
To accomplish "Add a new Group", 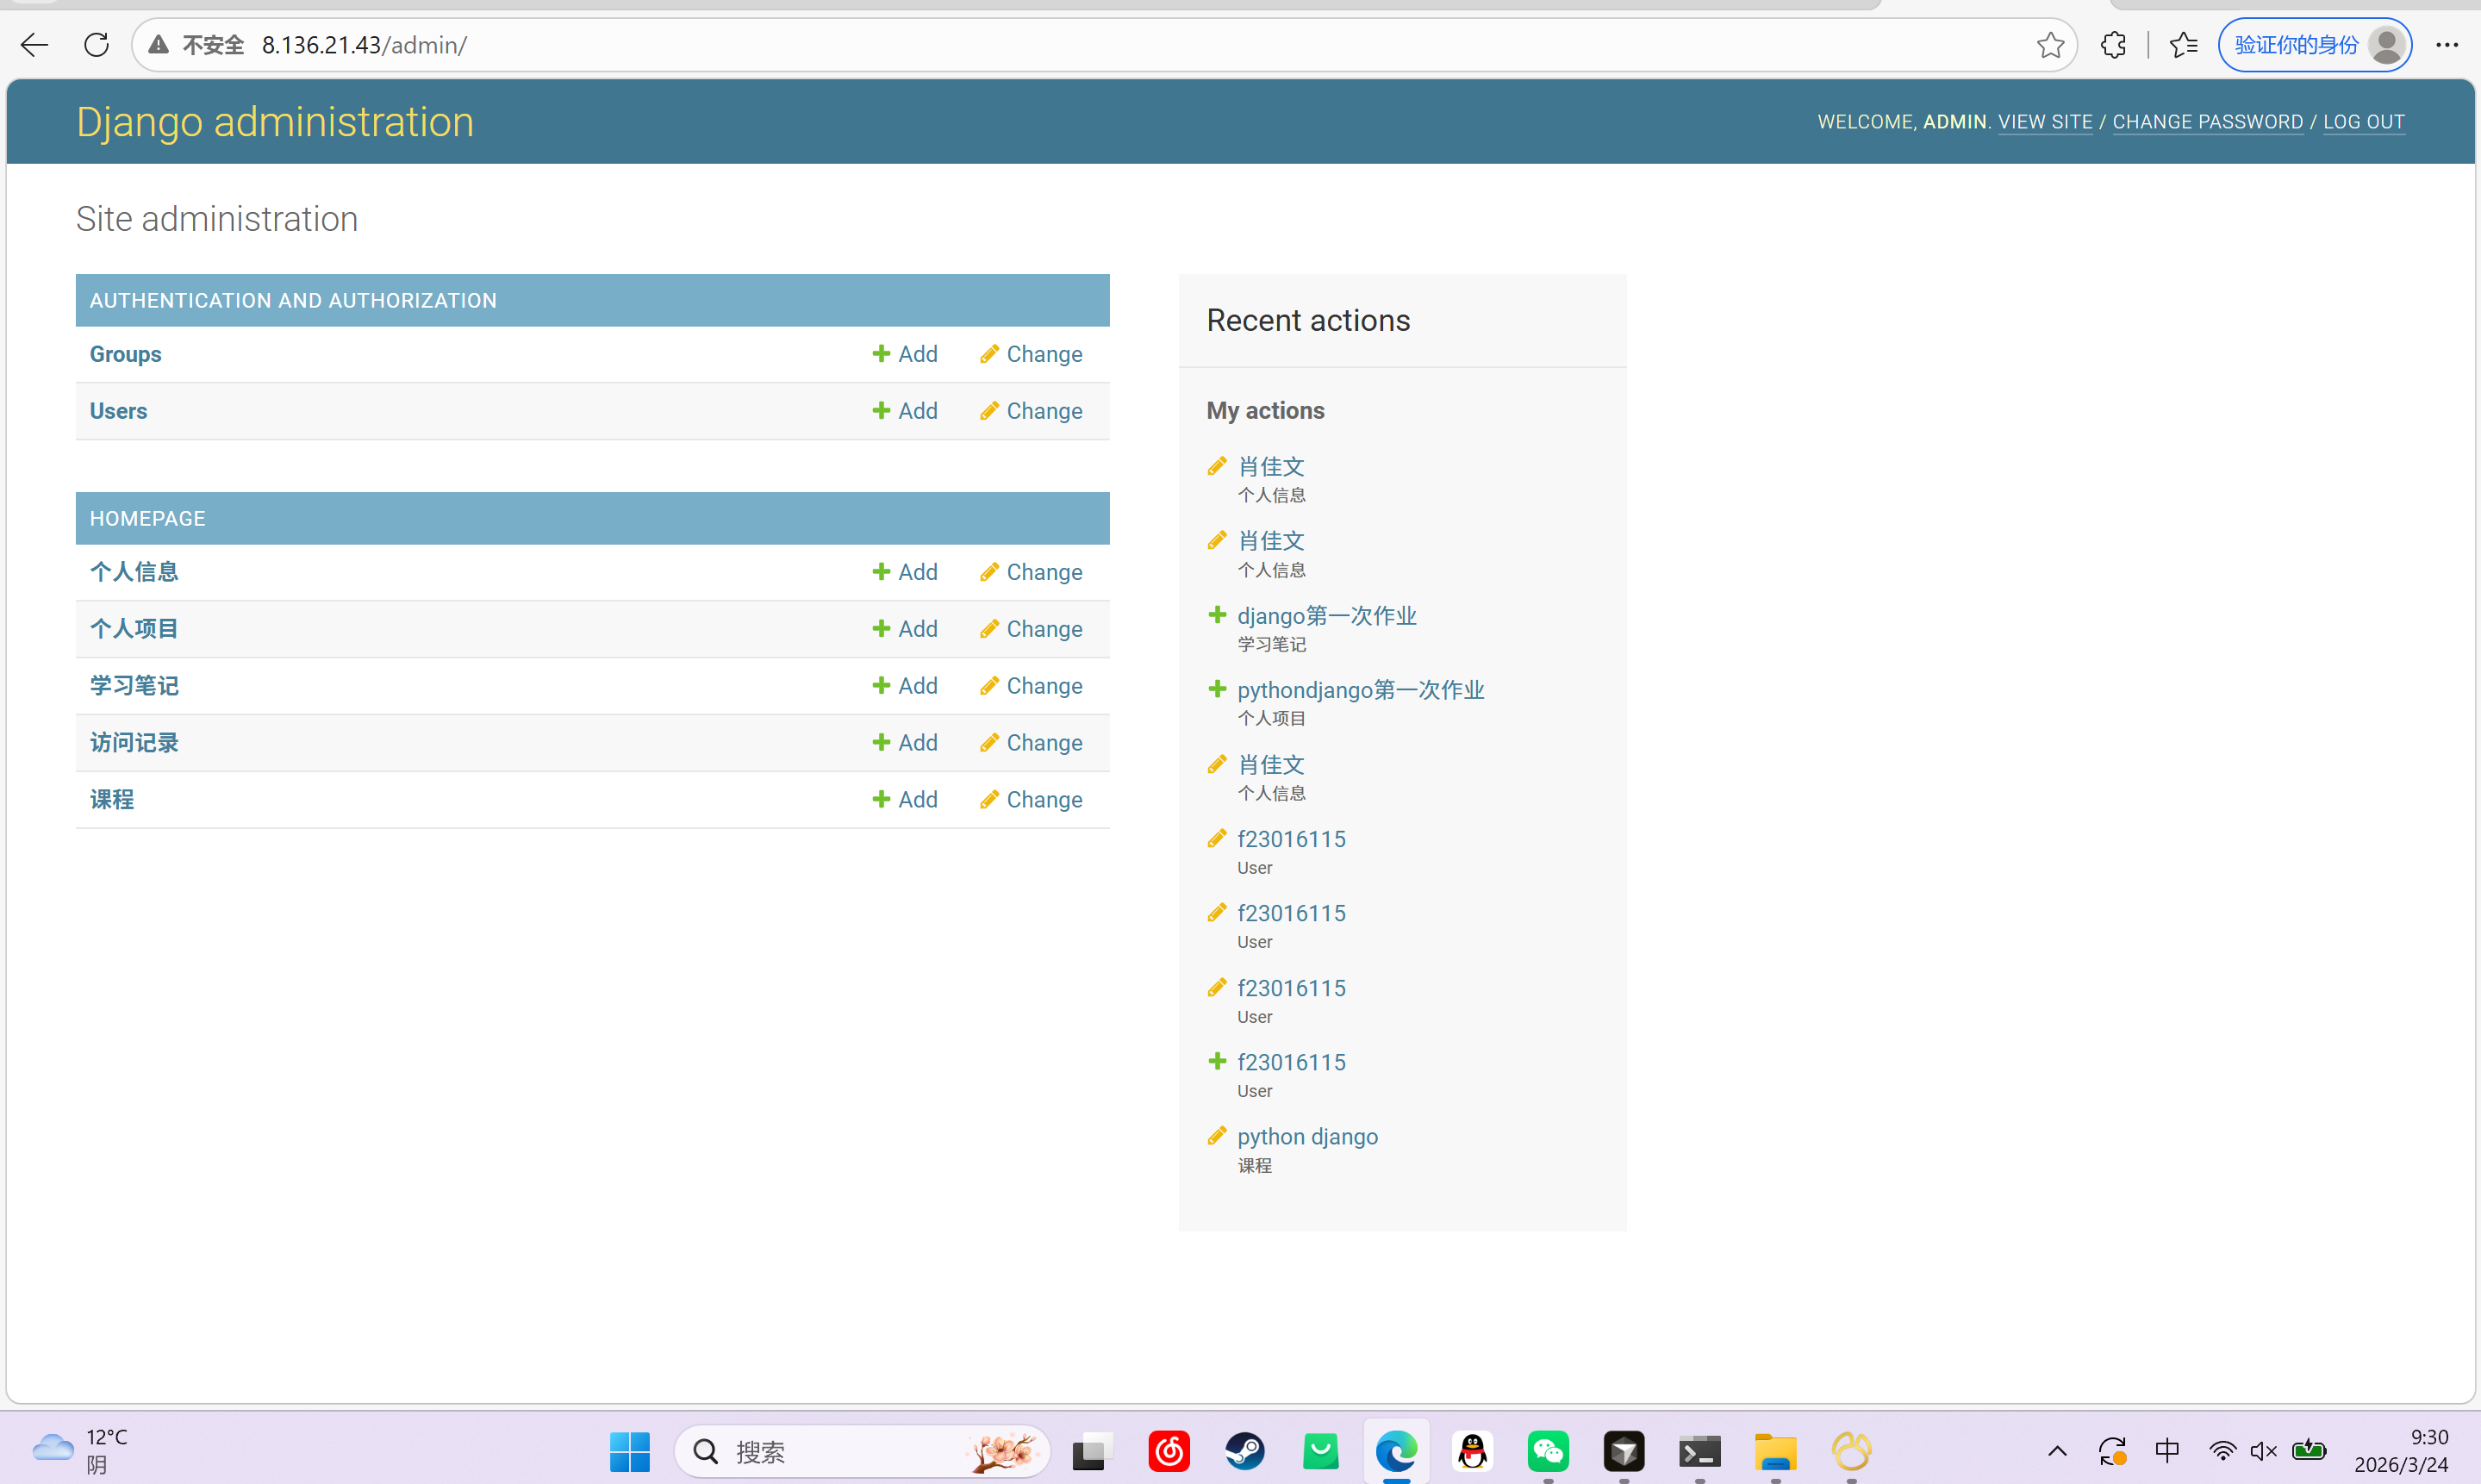I will pos(905,354).
